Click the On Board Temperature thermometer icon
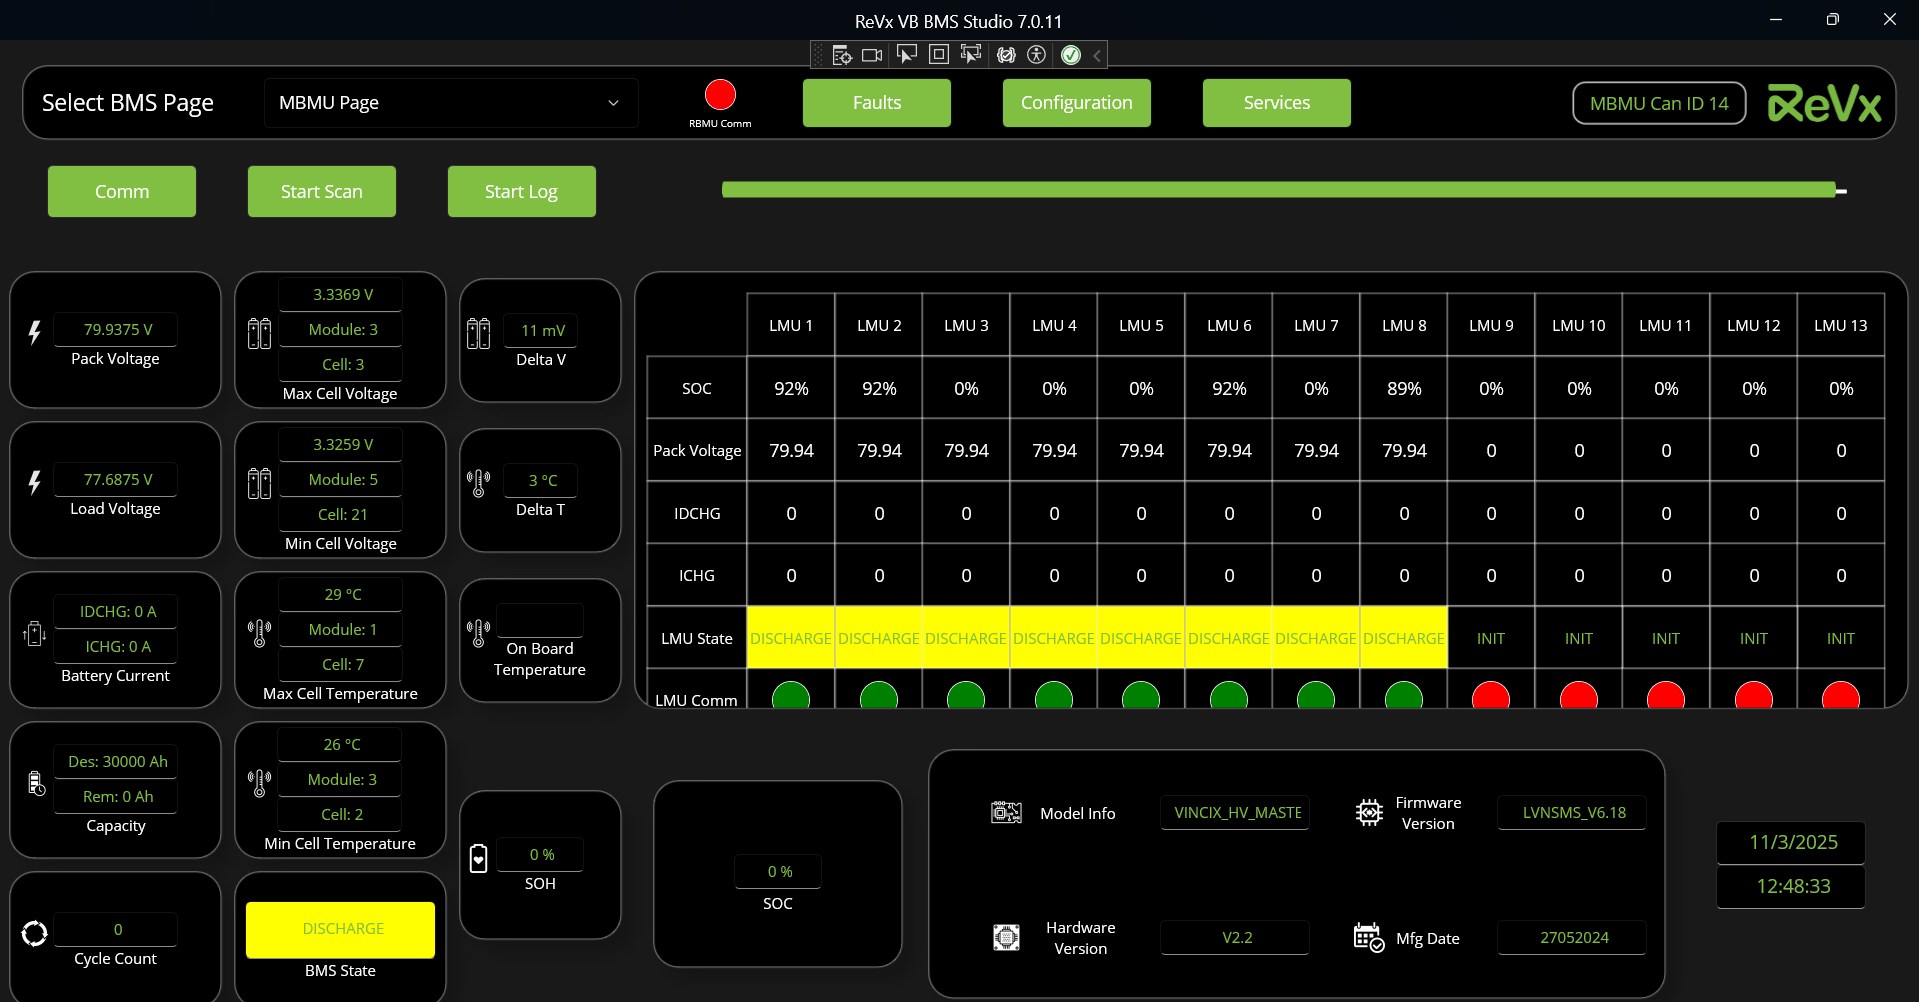This screenshot has height=1002, width=1919. pyautogui.click(x=478, y=633)
